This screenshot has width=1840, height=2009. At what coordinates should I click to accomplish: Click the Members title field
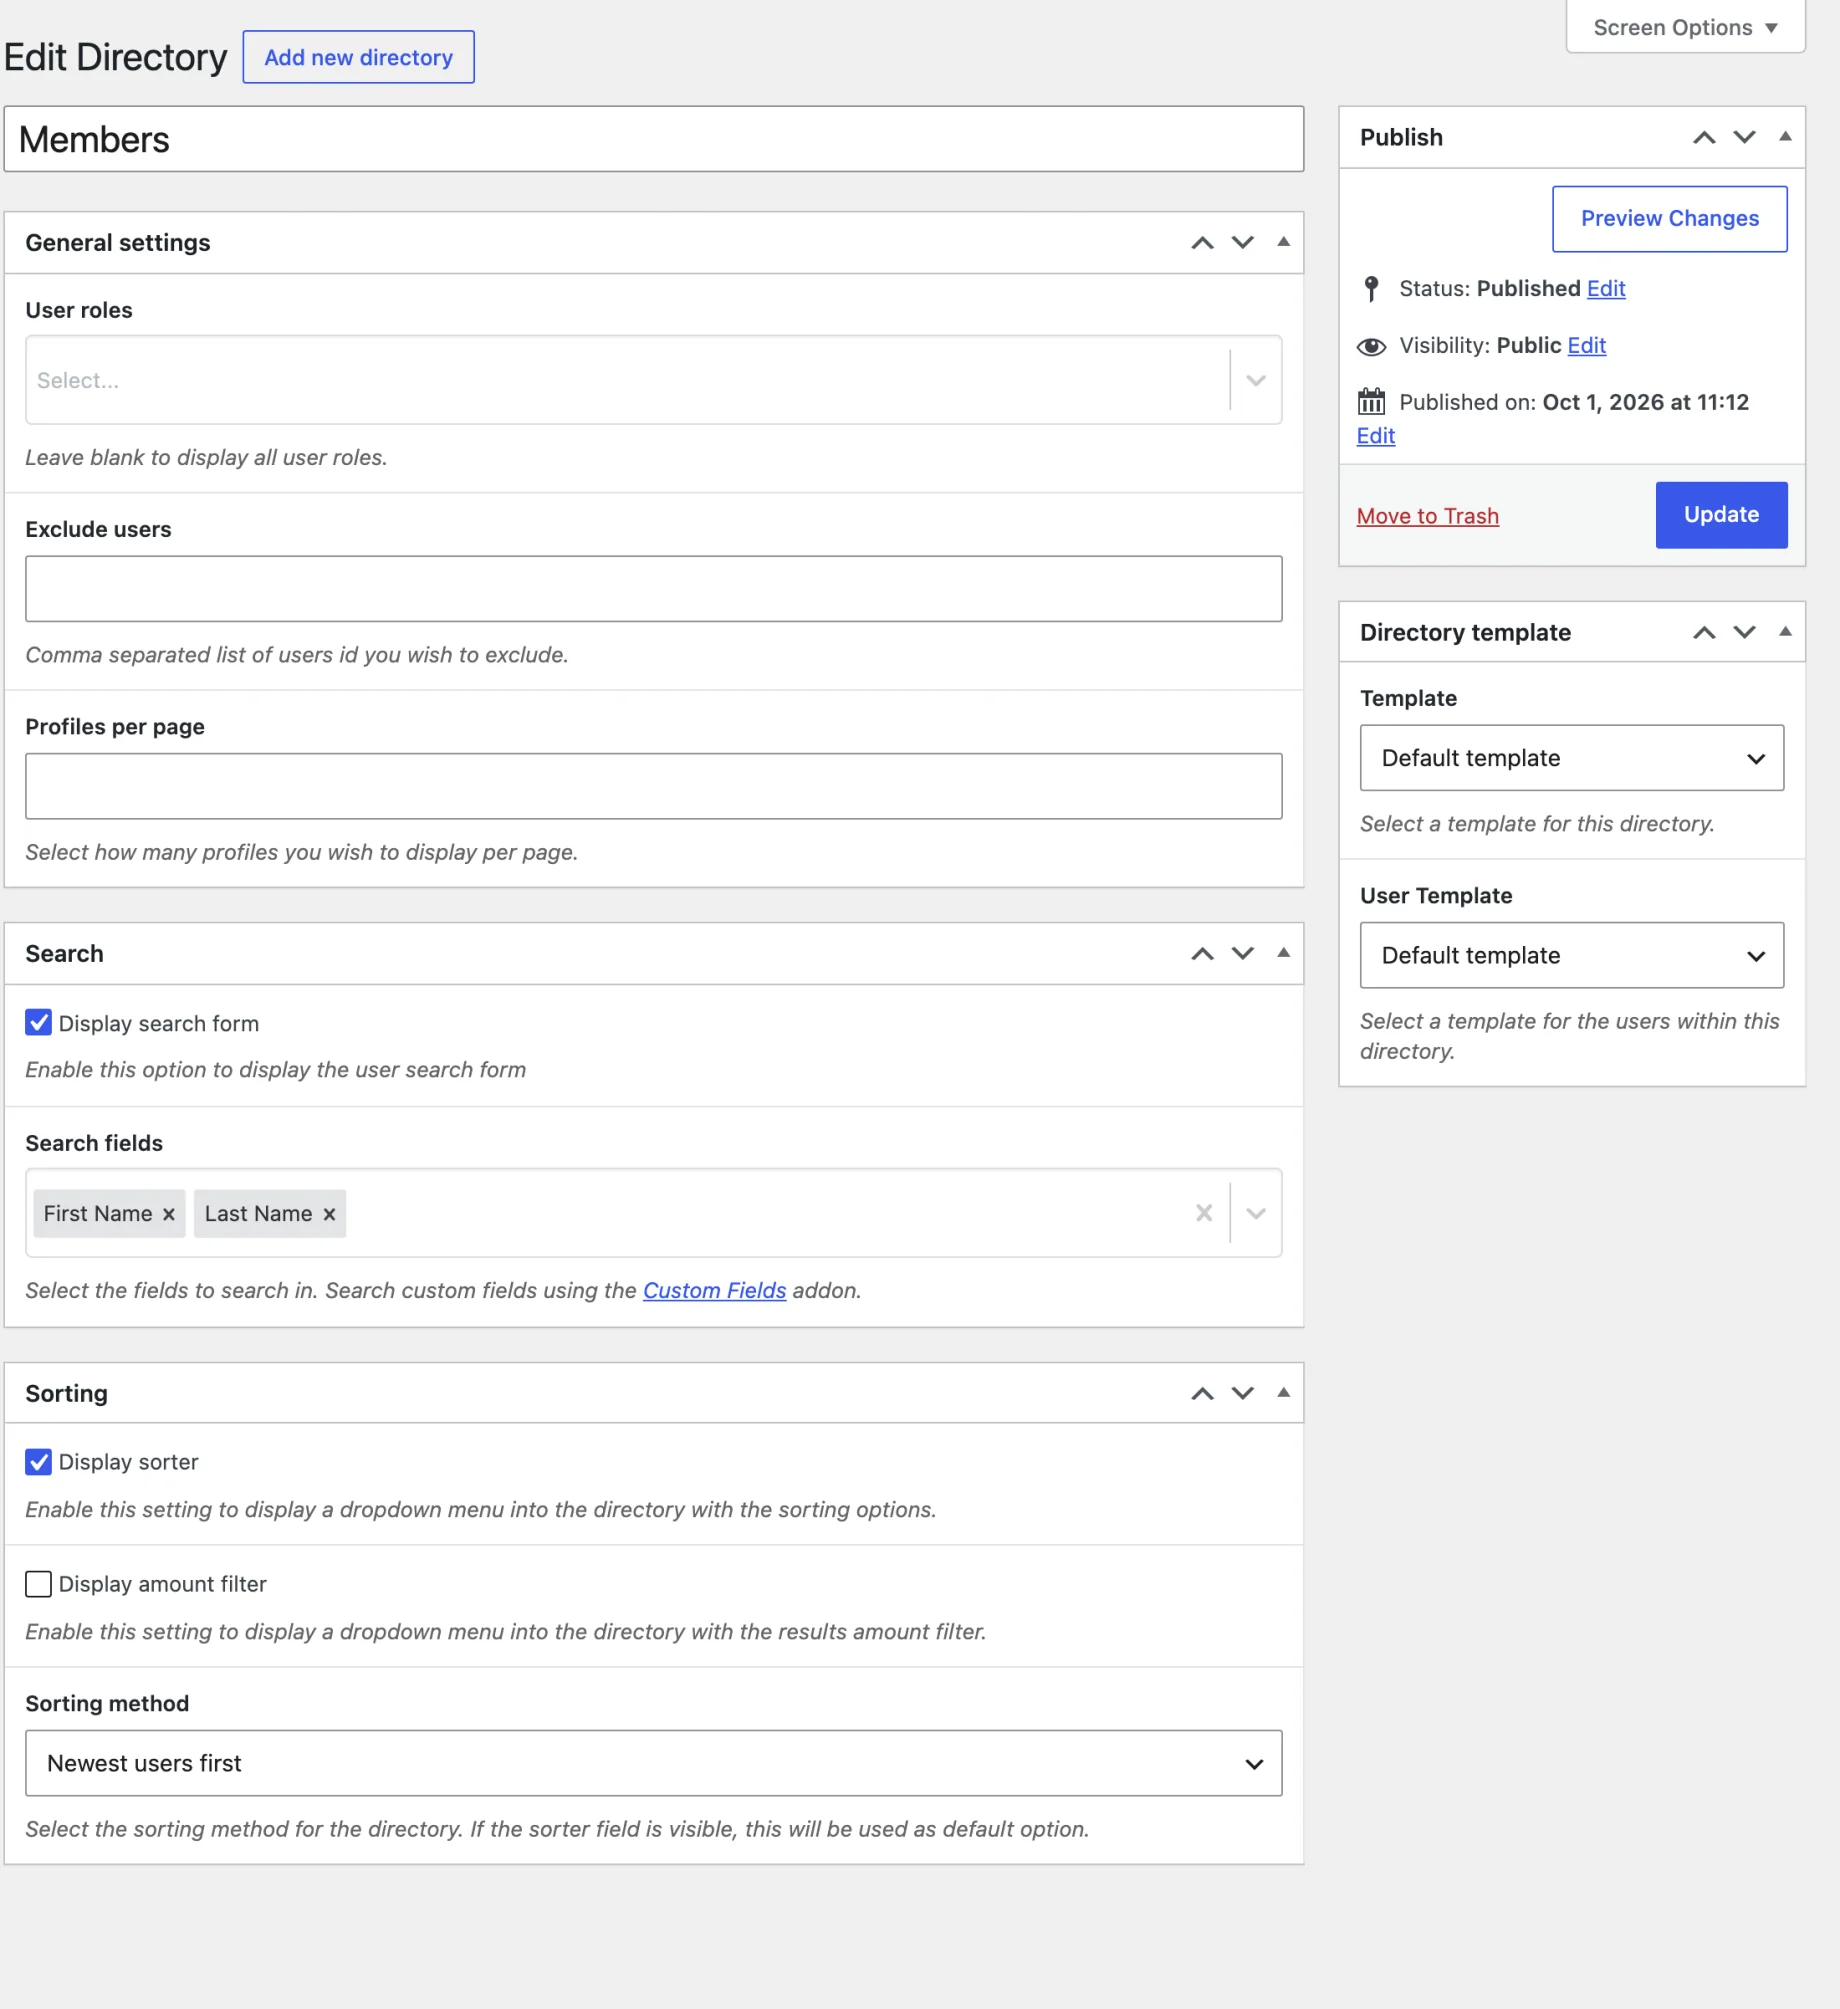tap(654, 139)
